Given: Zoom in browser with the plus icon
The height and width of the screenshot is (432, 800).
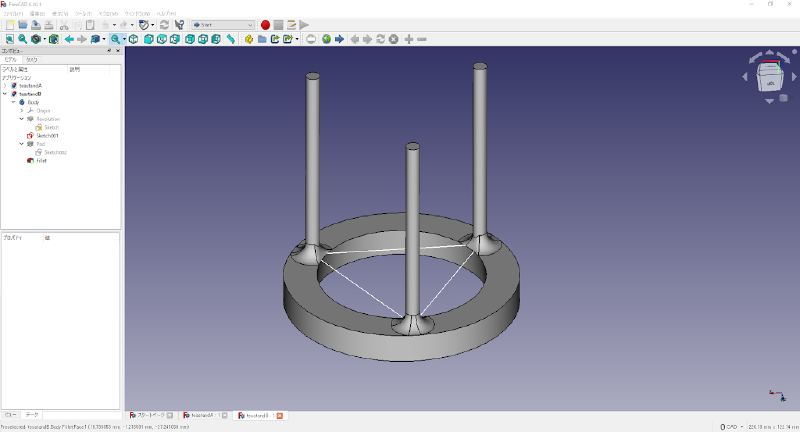Looking at the screenshot, I should [409, 39].
